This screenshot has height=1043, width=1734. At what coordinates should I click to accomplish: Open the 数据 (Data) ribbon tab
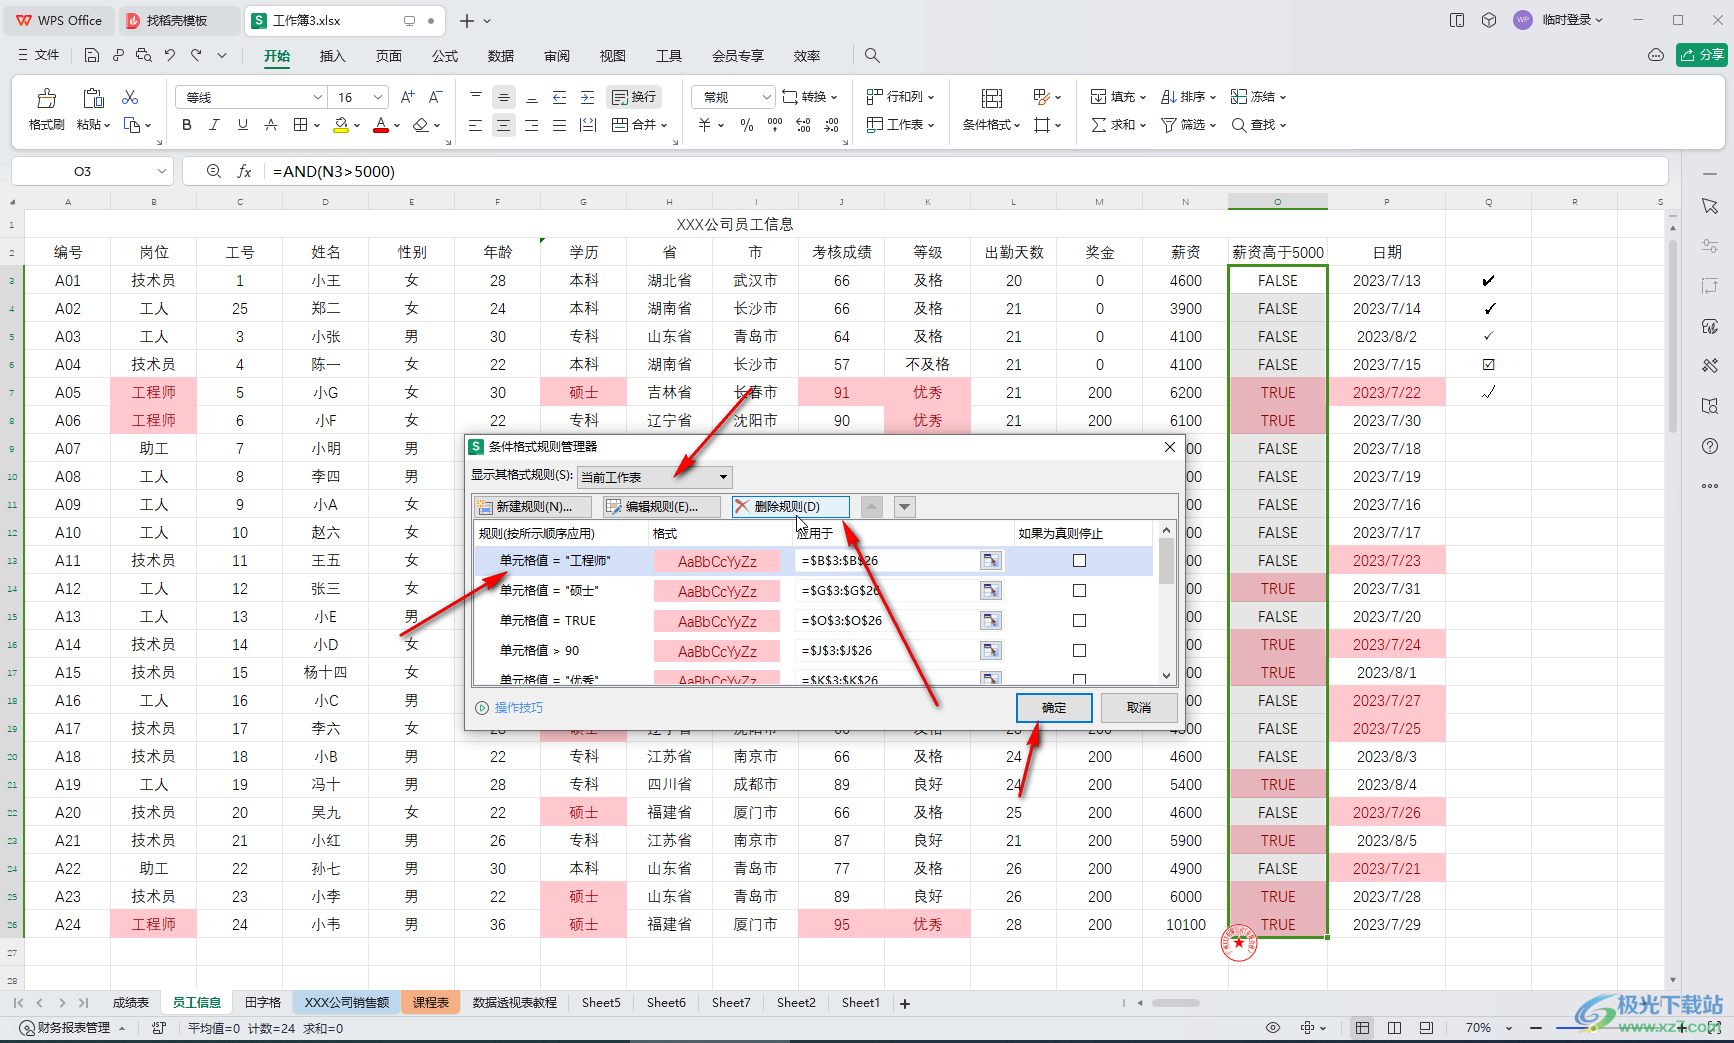click(501, 56)
